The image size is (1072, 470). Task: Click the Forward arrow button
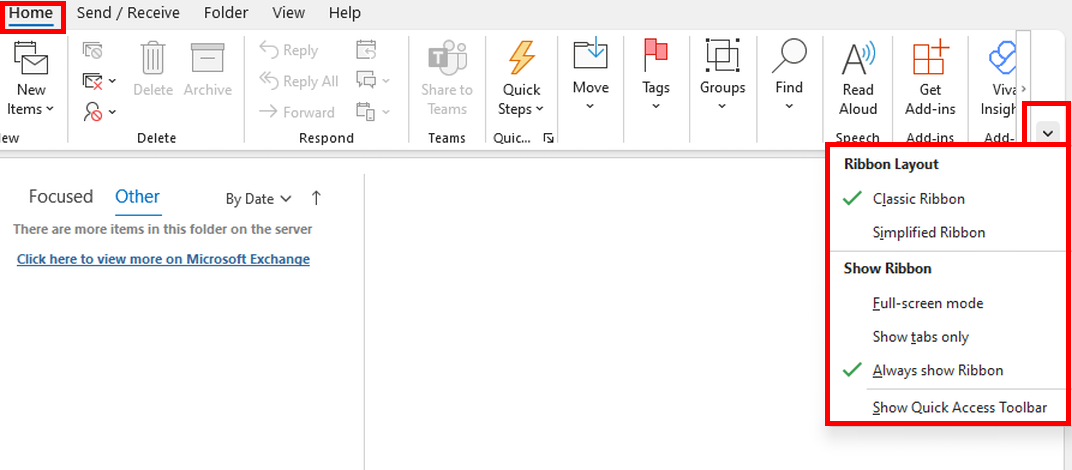click(297, 112)
